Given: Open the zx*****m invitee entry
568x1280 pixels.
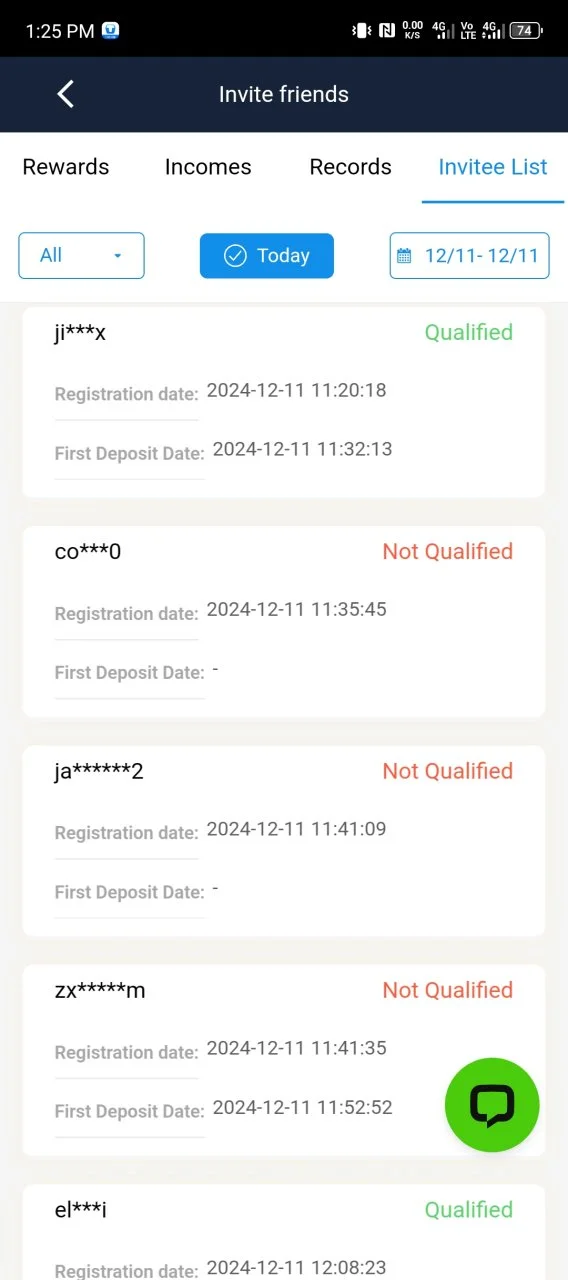Looking at the screenshot, I should pos(284,1061).
